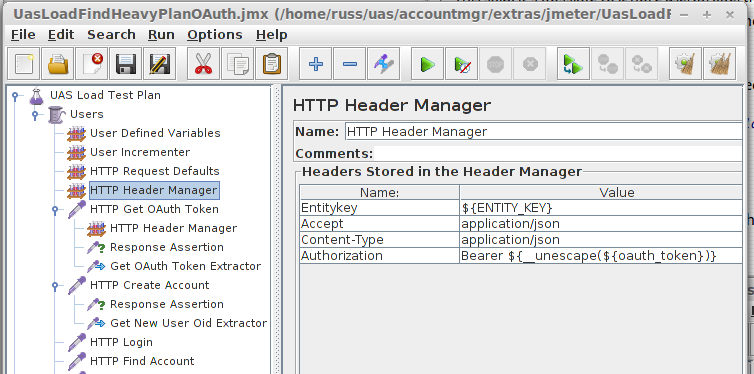Click the Close test plan icon

[x=92, y=63]
